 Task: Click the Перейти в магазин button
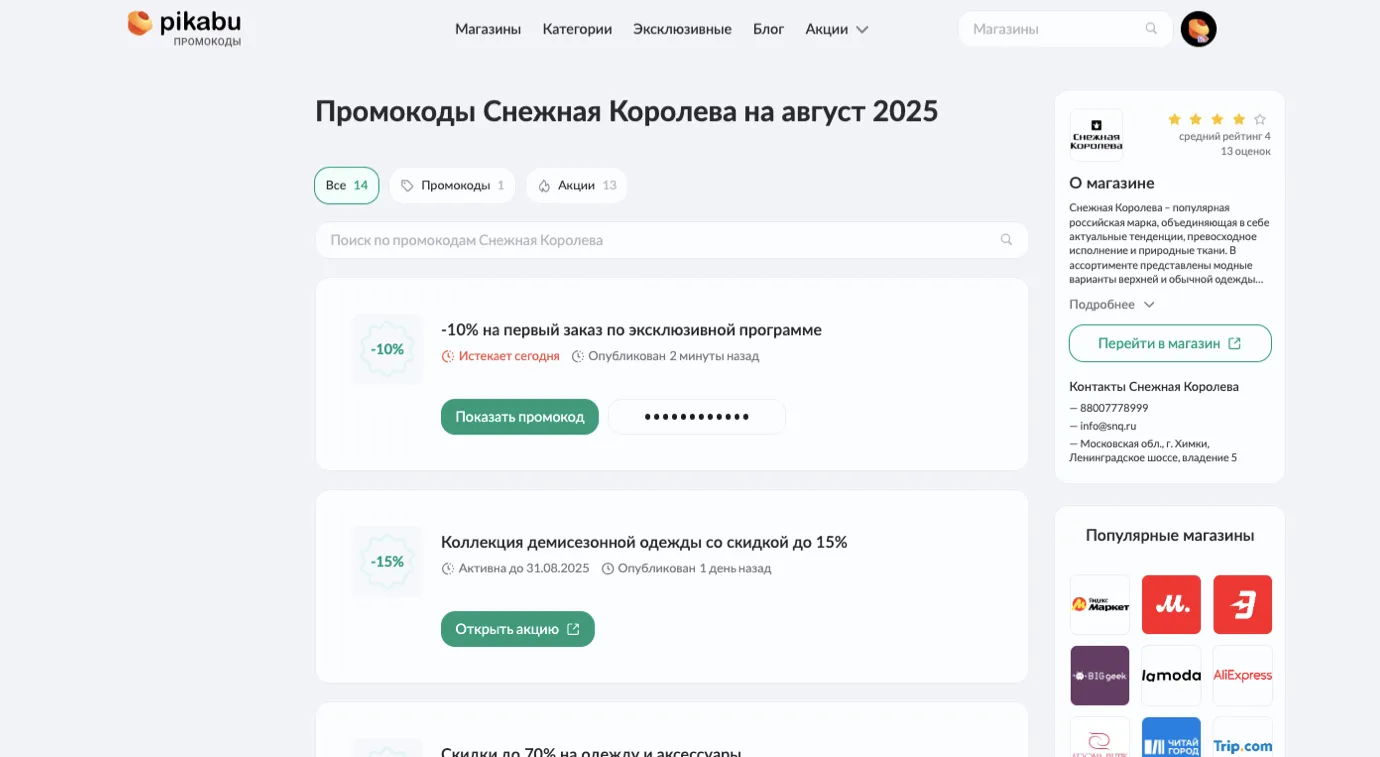(1169, 343)
